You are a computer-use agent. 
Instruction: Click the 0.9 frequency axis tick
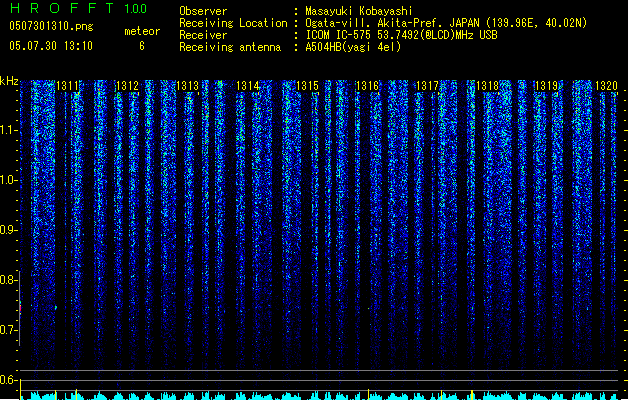pos(8,230)
